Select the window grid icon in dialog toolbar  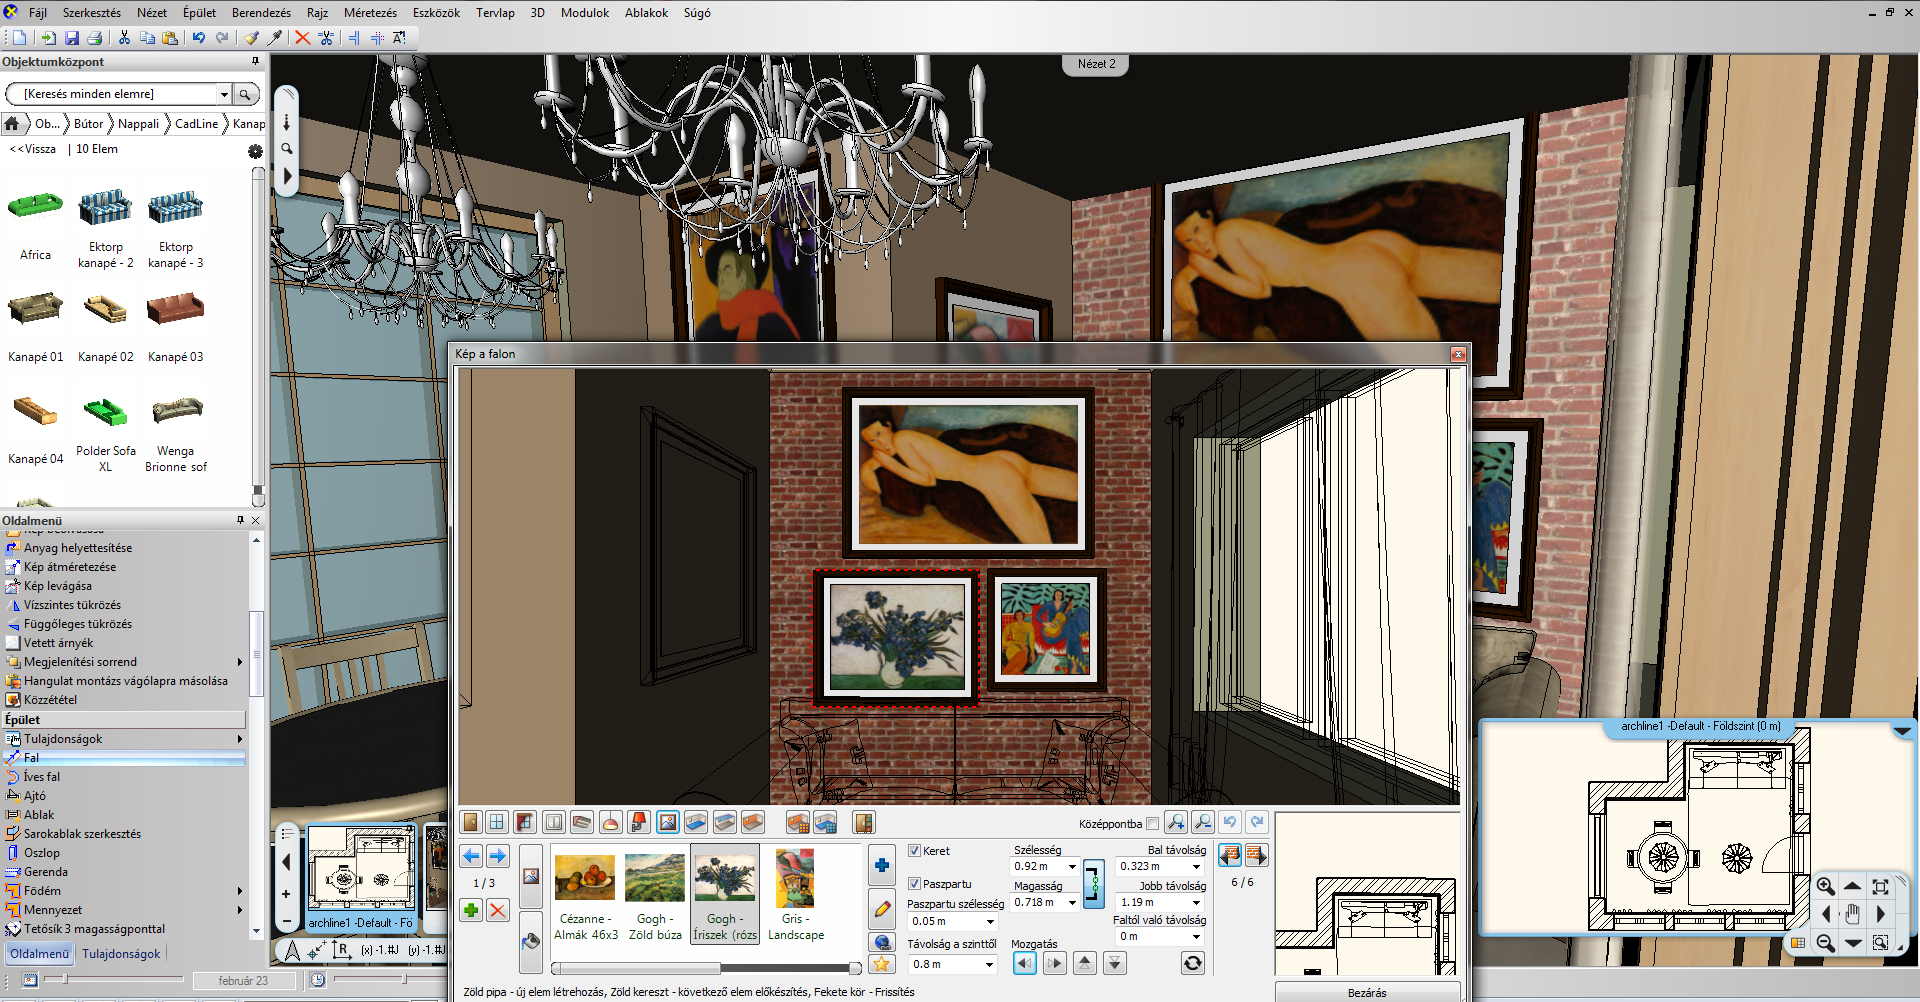coord(497,822)
